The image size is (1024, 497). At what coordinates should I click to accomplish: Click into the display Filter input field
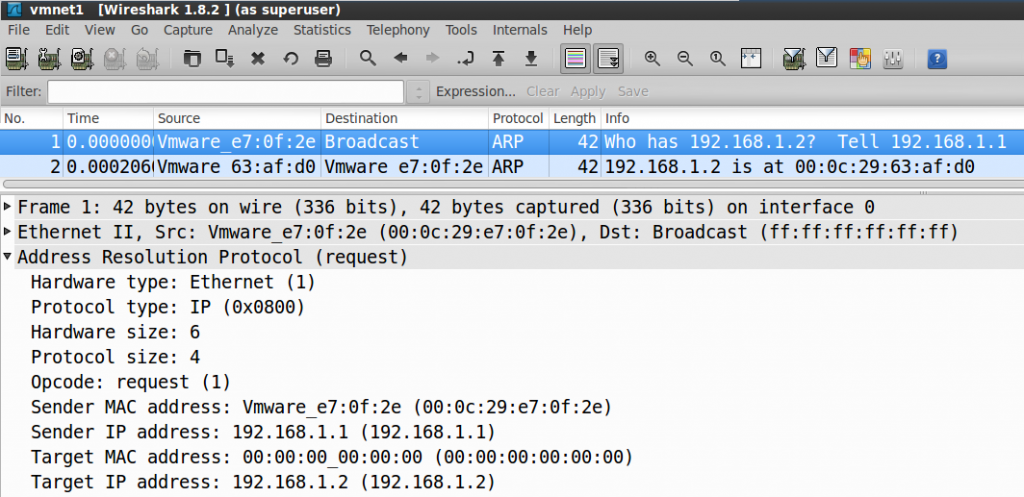pos(225,91)
